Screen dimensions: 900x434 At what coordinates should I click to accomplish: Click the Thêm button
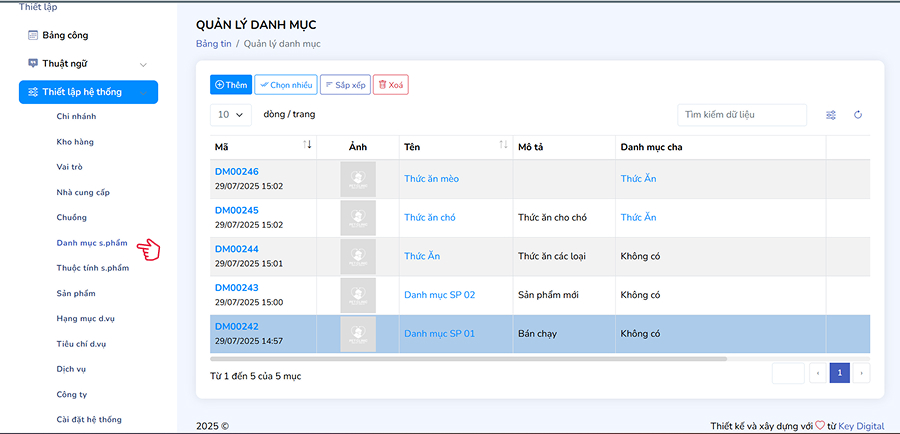230,85
